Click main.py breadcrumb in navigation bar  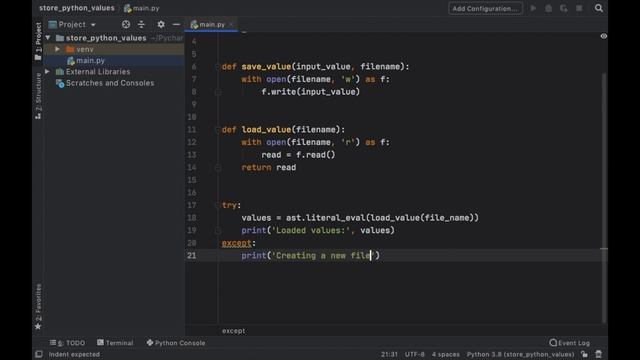[142, 8]
